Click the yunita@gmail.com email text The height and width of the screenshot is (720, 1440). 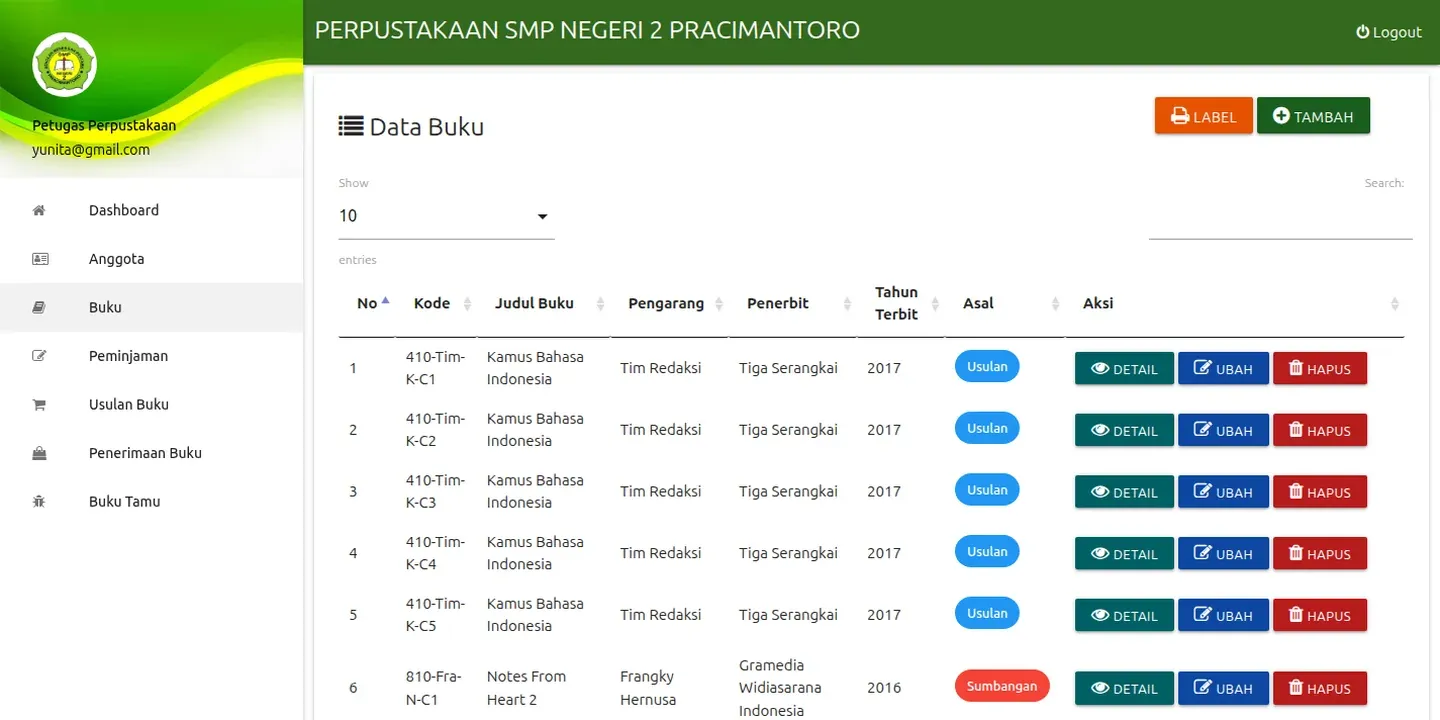tap(91, 150)
